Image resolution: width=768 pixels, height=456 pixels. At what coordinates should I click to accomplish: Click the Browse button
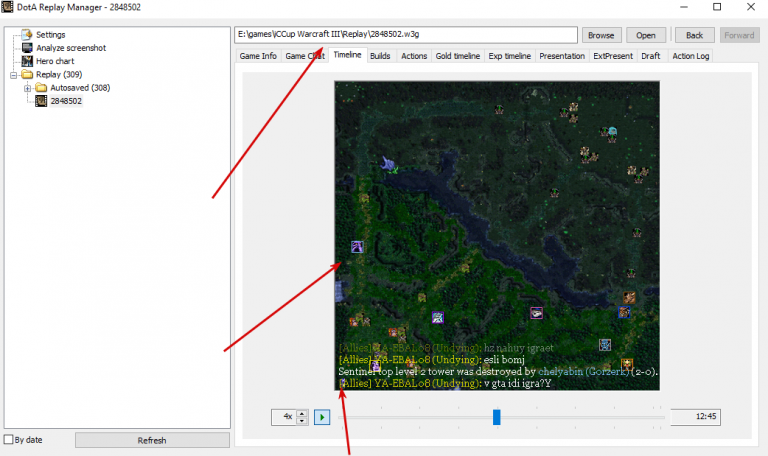tap(601, 35)
